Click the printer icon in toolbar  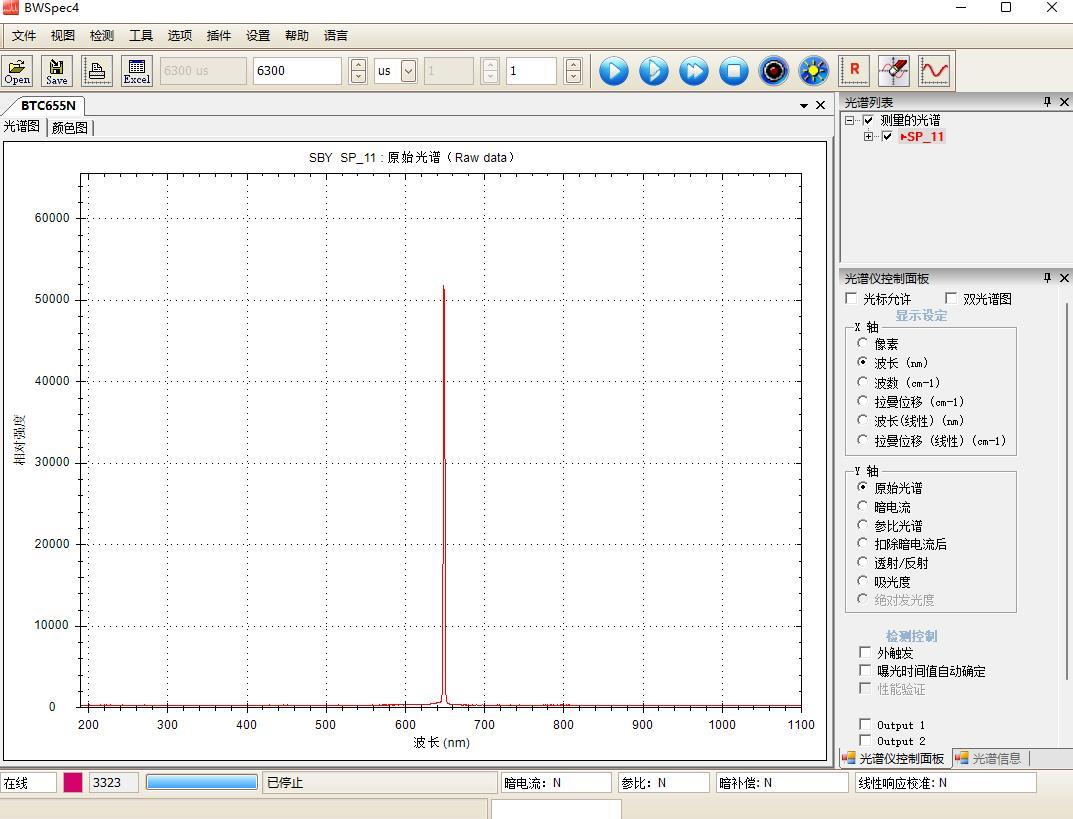point(97,70)
